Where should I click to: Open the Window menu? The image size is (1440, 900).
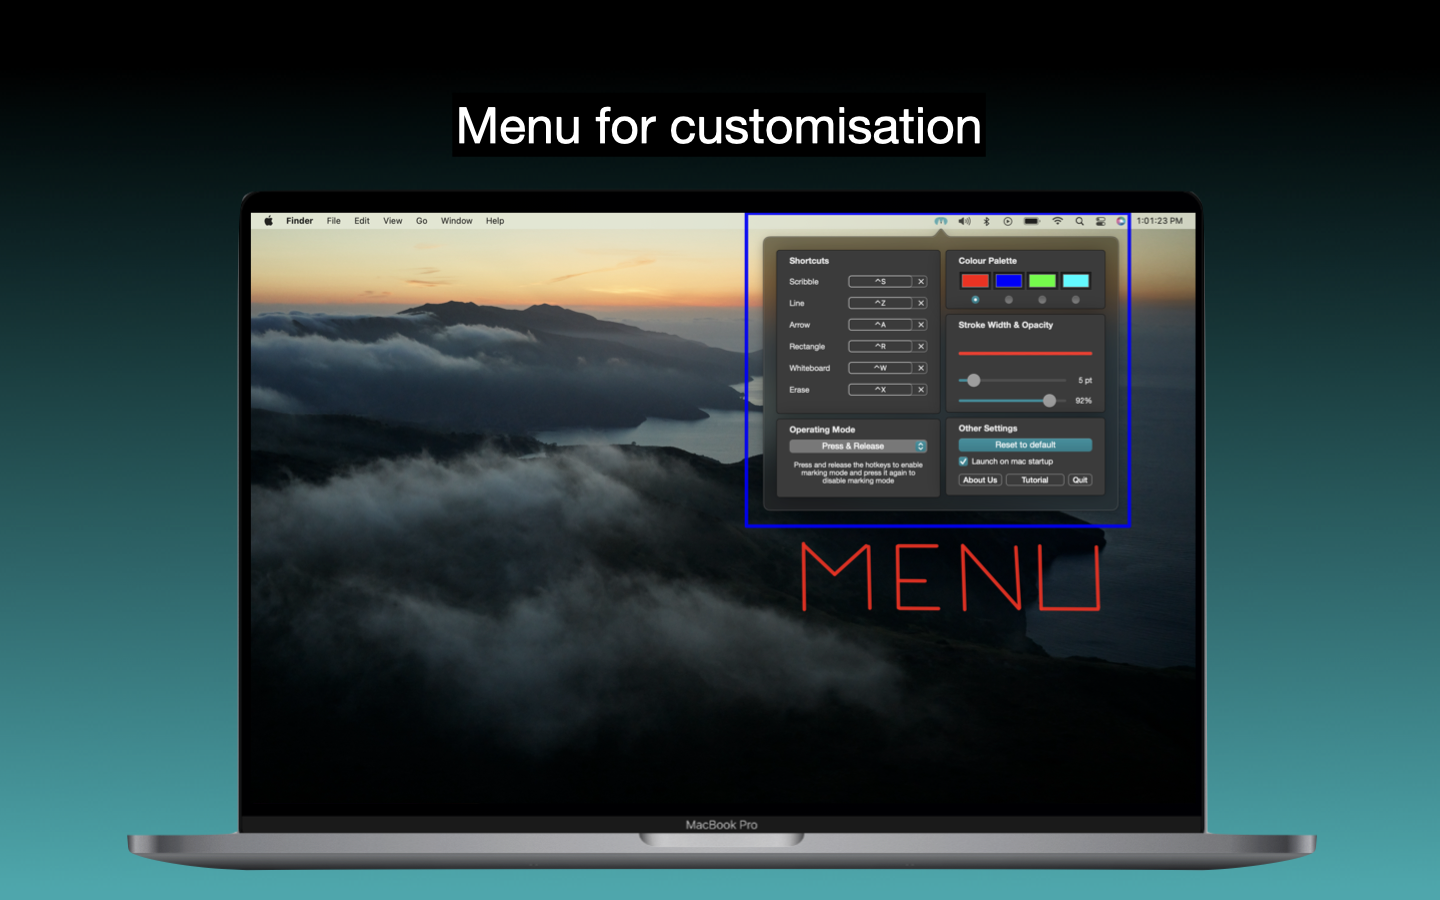tap(457, 221)
